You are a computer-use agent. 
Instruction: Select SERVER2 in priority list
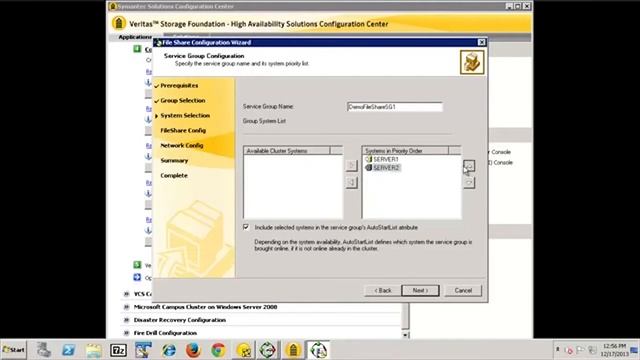382,168
